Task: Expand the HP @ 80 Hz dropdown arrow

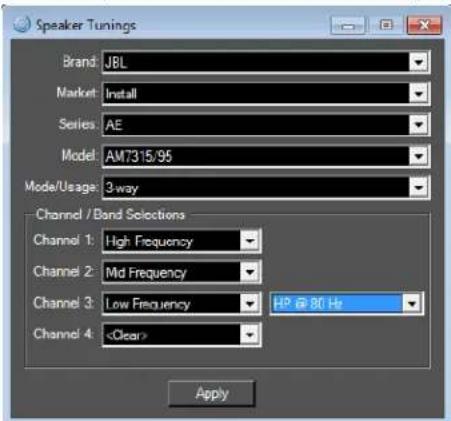Action: click(412, 303)
